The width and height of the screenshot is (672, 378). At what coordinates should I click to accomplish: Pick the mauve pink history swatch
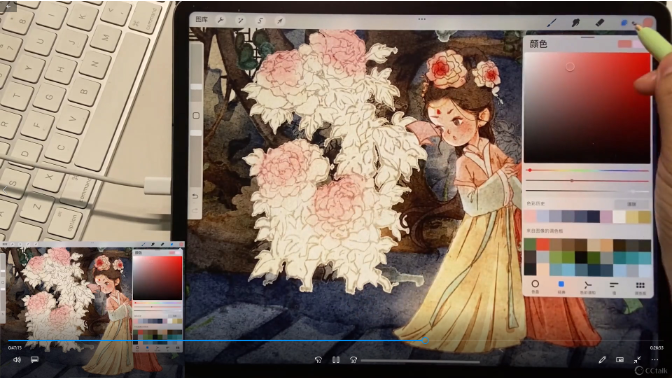click(x=606, y=216)
